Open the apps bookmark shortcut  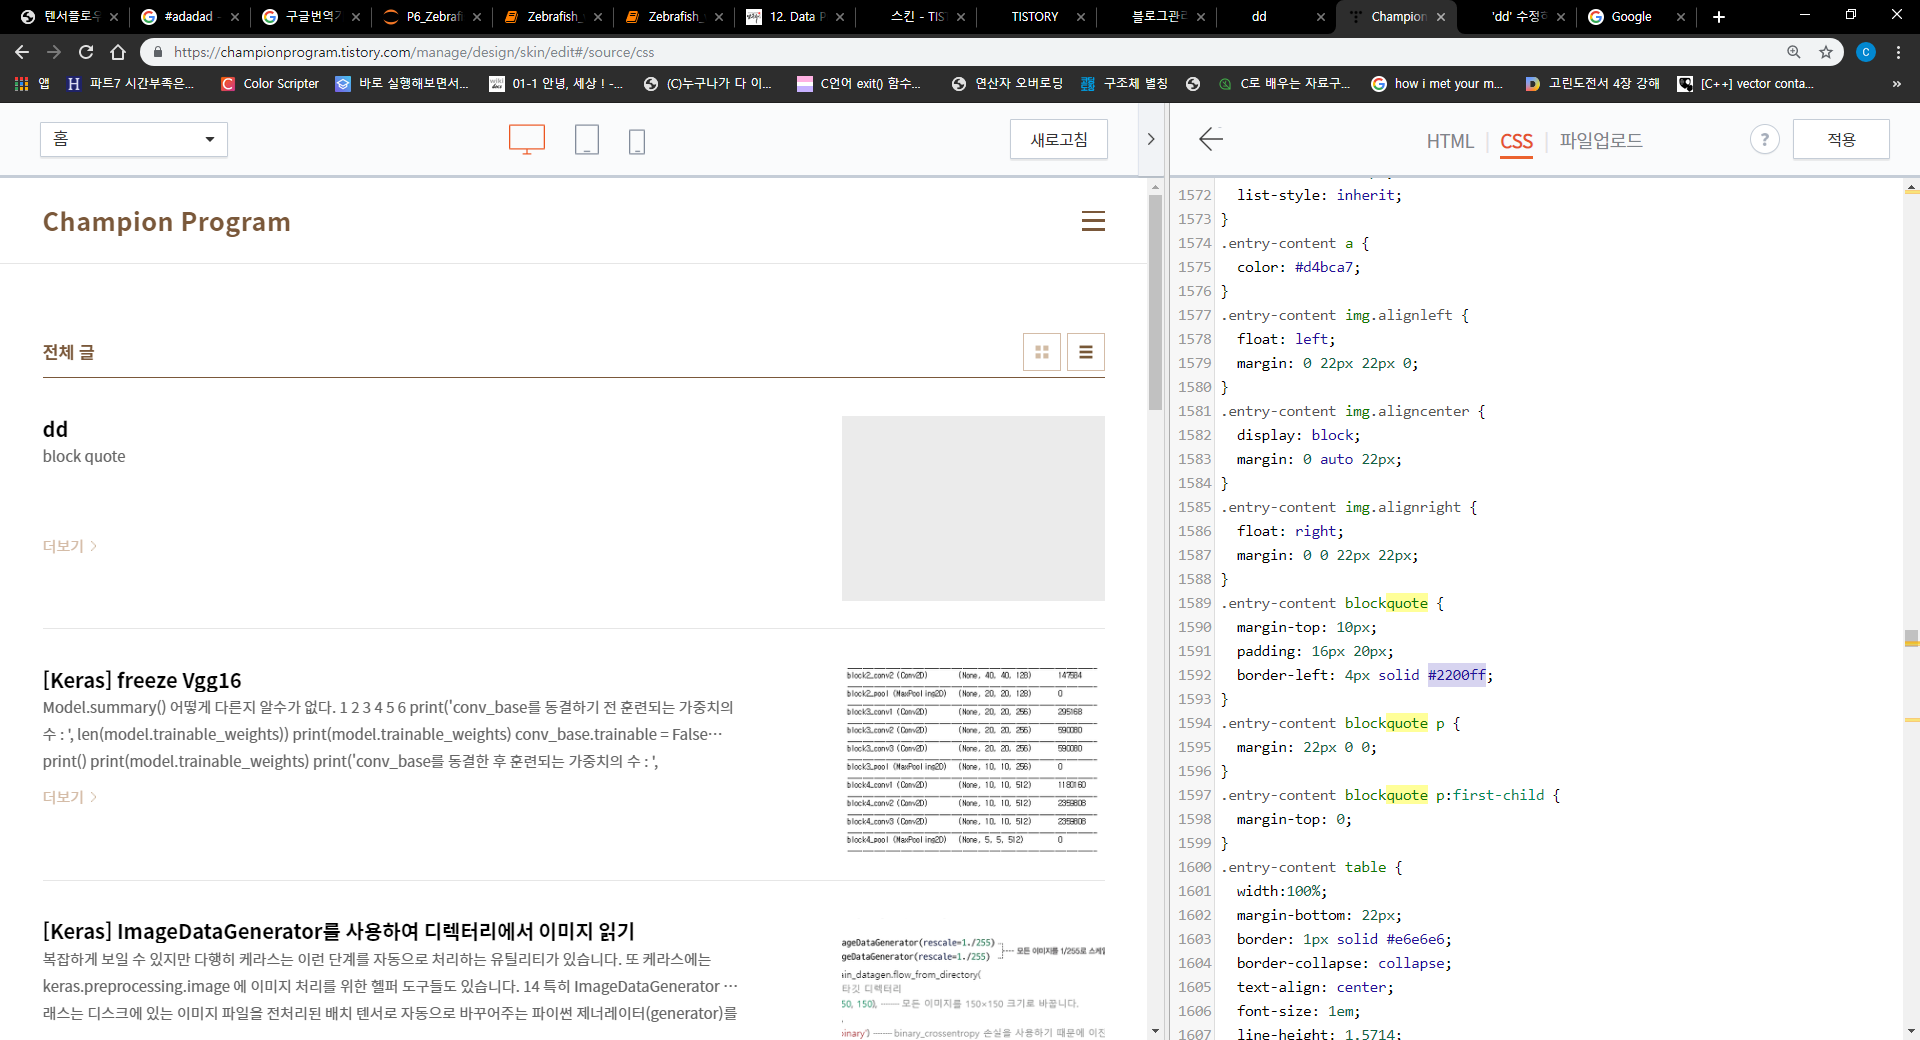pos(31,84)
